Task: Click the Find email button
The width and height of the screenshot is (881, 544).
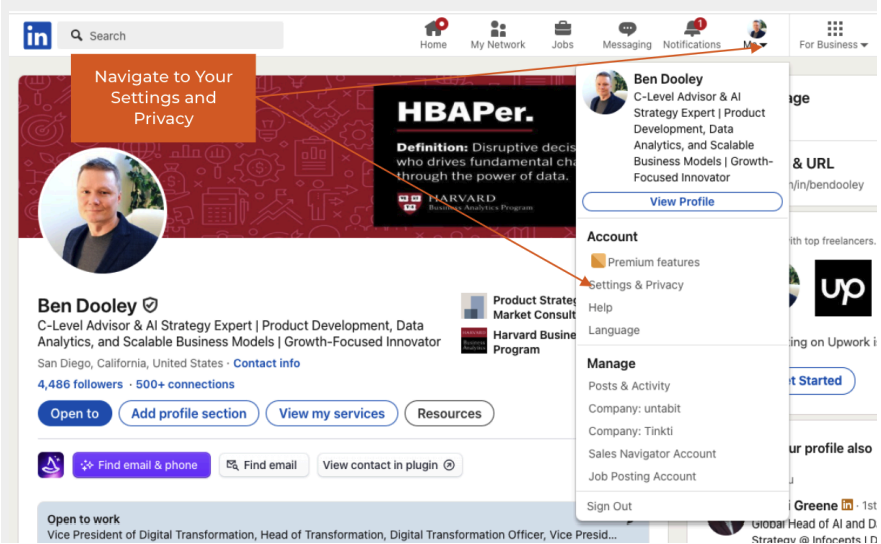Action: click(264, 465)
